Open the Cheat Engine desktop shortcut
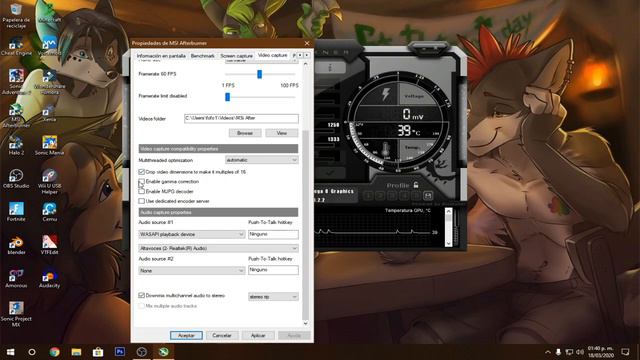This screenshot has height=360, width=640. pyautogui.click(x=16, y=46)
